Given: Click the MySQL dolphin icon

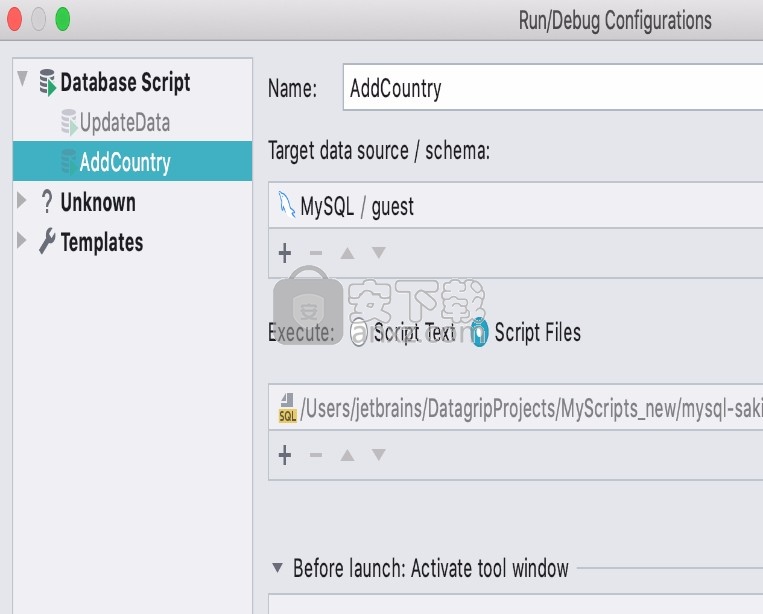Looking at the screenshot, I should [286, 205].
